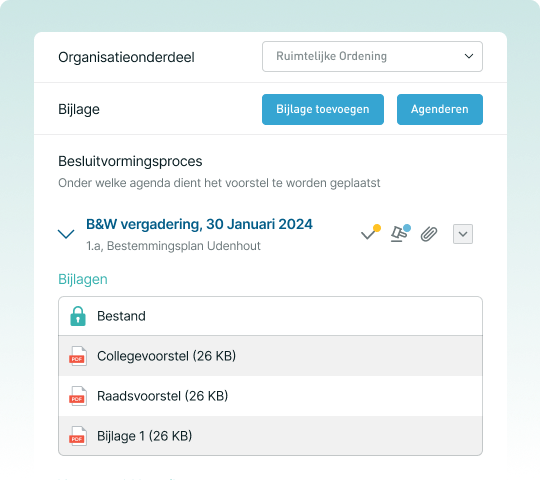
Task: Click the Besluitvormingsproces heading
Action: click(130, 161)
